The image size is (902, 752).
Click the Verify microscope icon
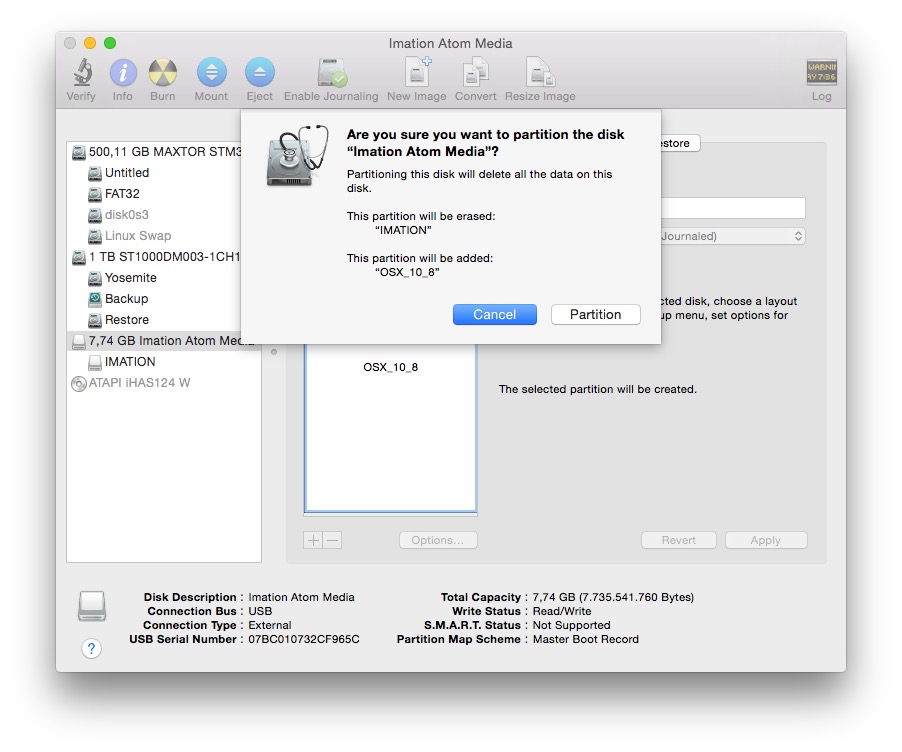[x=81, y=74]
